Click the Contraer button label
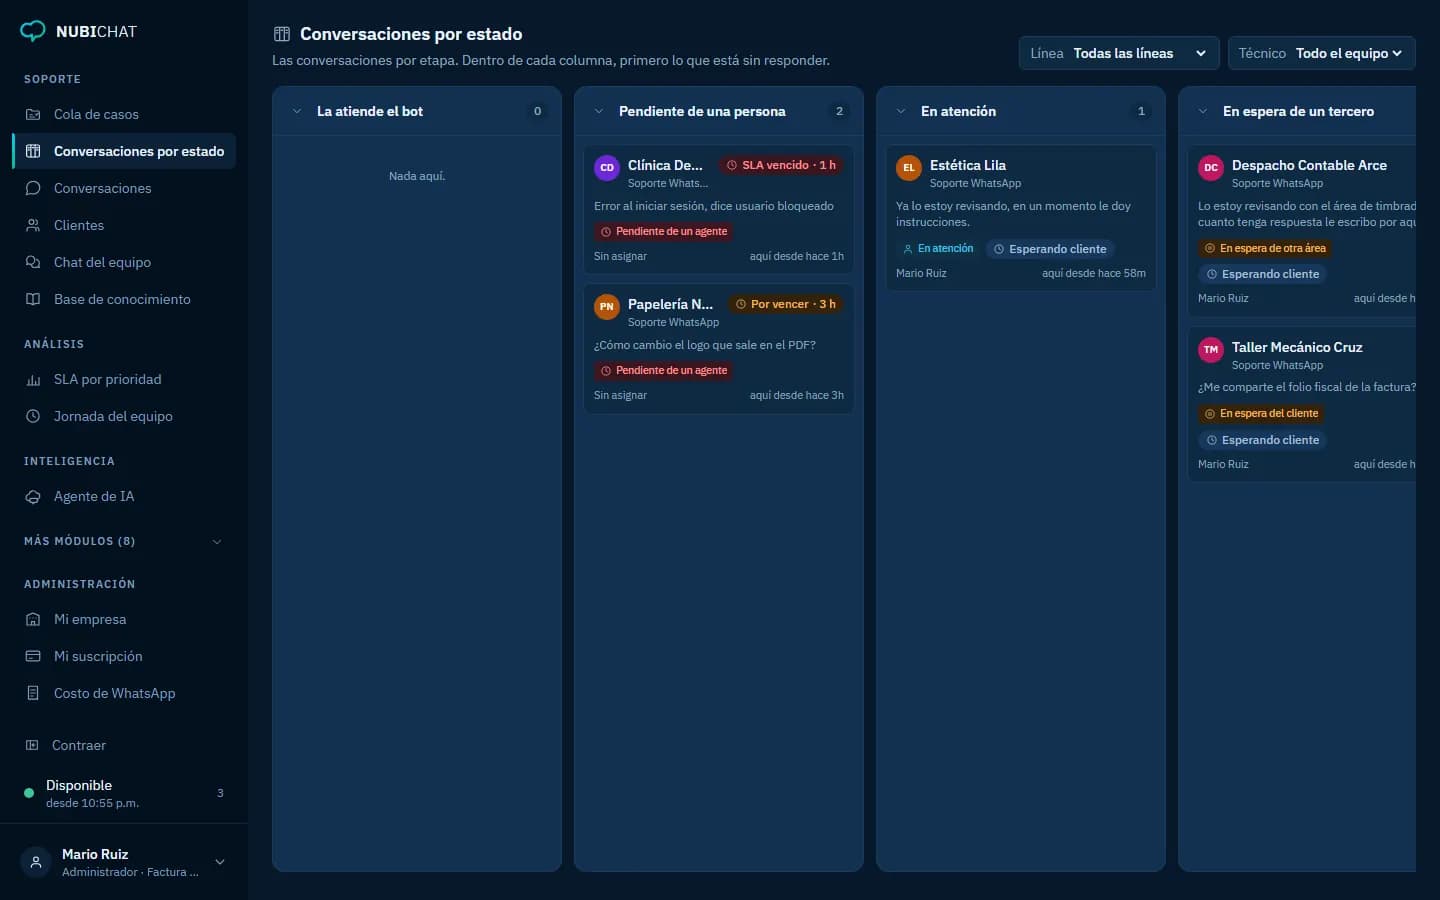1440x900 pixels. [x=79, y=745]
